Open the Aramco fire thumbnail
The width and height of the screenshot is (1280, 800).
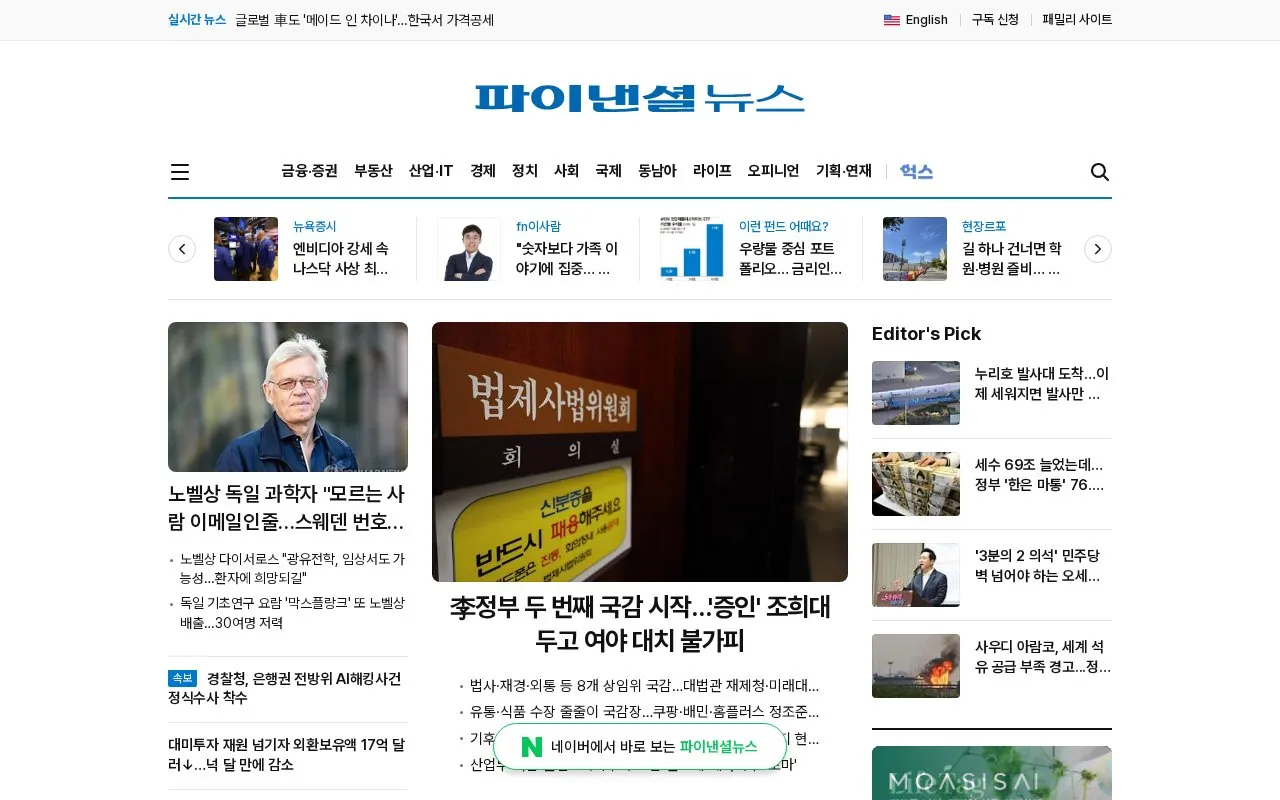coord(916,666)
